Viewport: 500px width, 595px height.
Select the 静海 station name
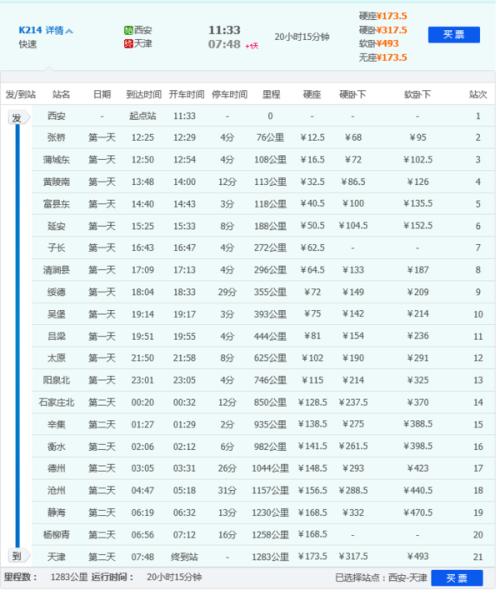pyautogui.click(x=57, y=513)
